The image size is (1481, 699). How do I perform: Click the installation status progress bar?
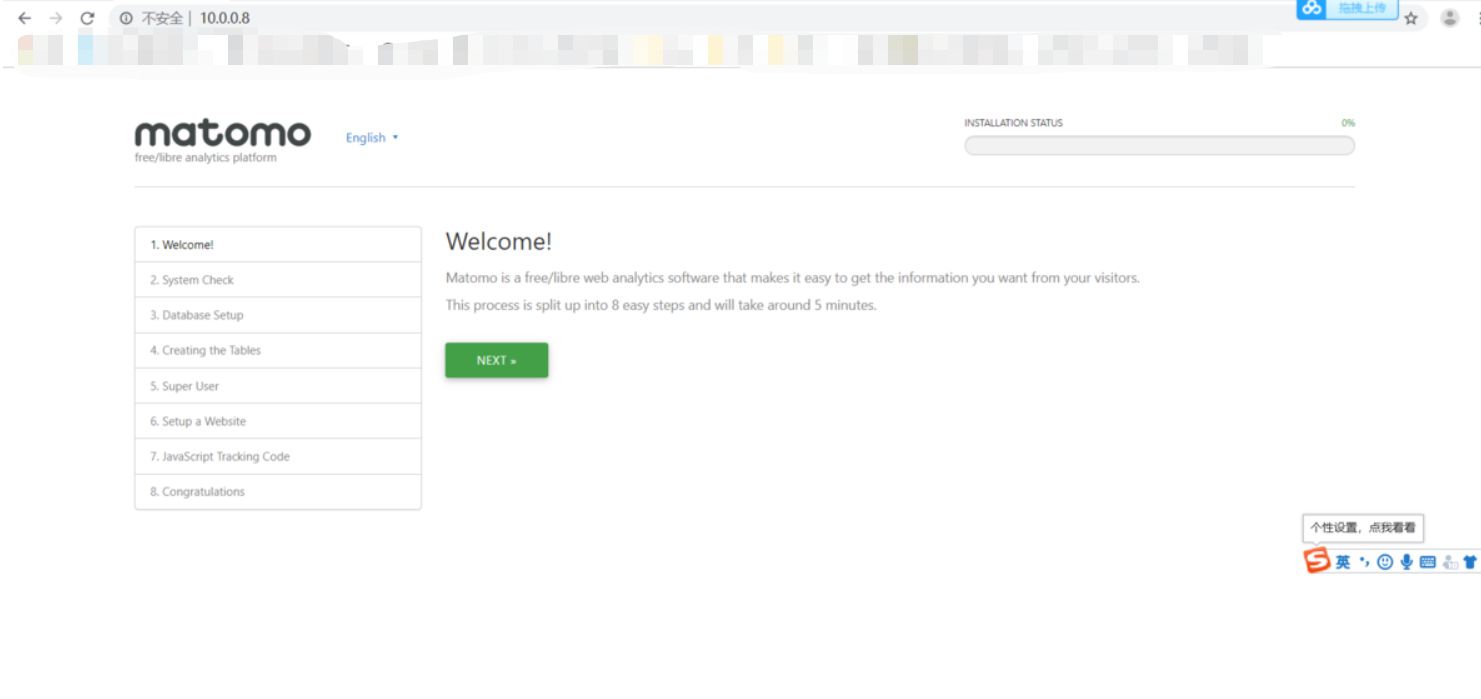(x=1159, y=146)
